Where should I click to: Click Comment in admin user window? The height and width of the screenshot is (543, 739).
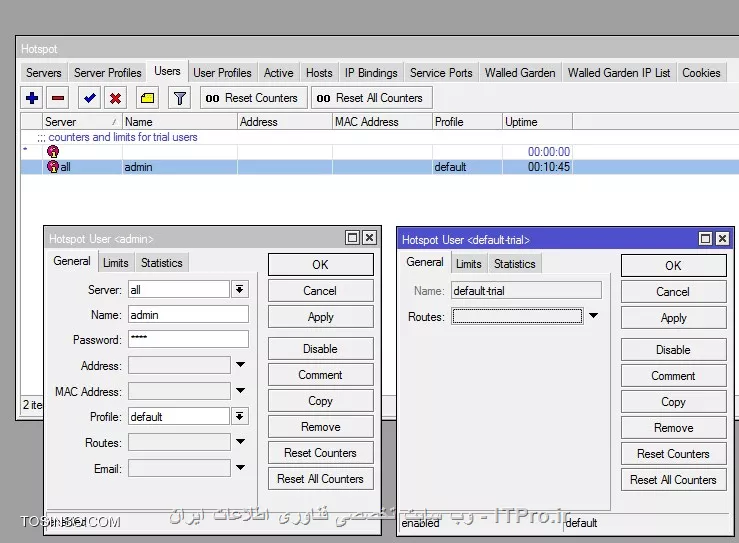(x=320, y=375)
